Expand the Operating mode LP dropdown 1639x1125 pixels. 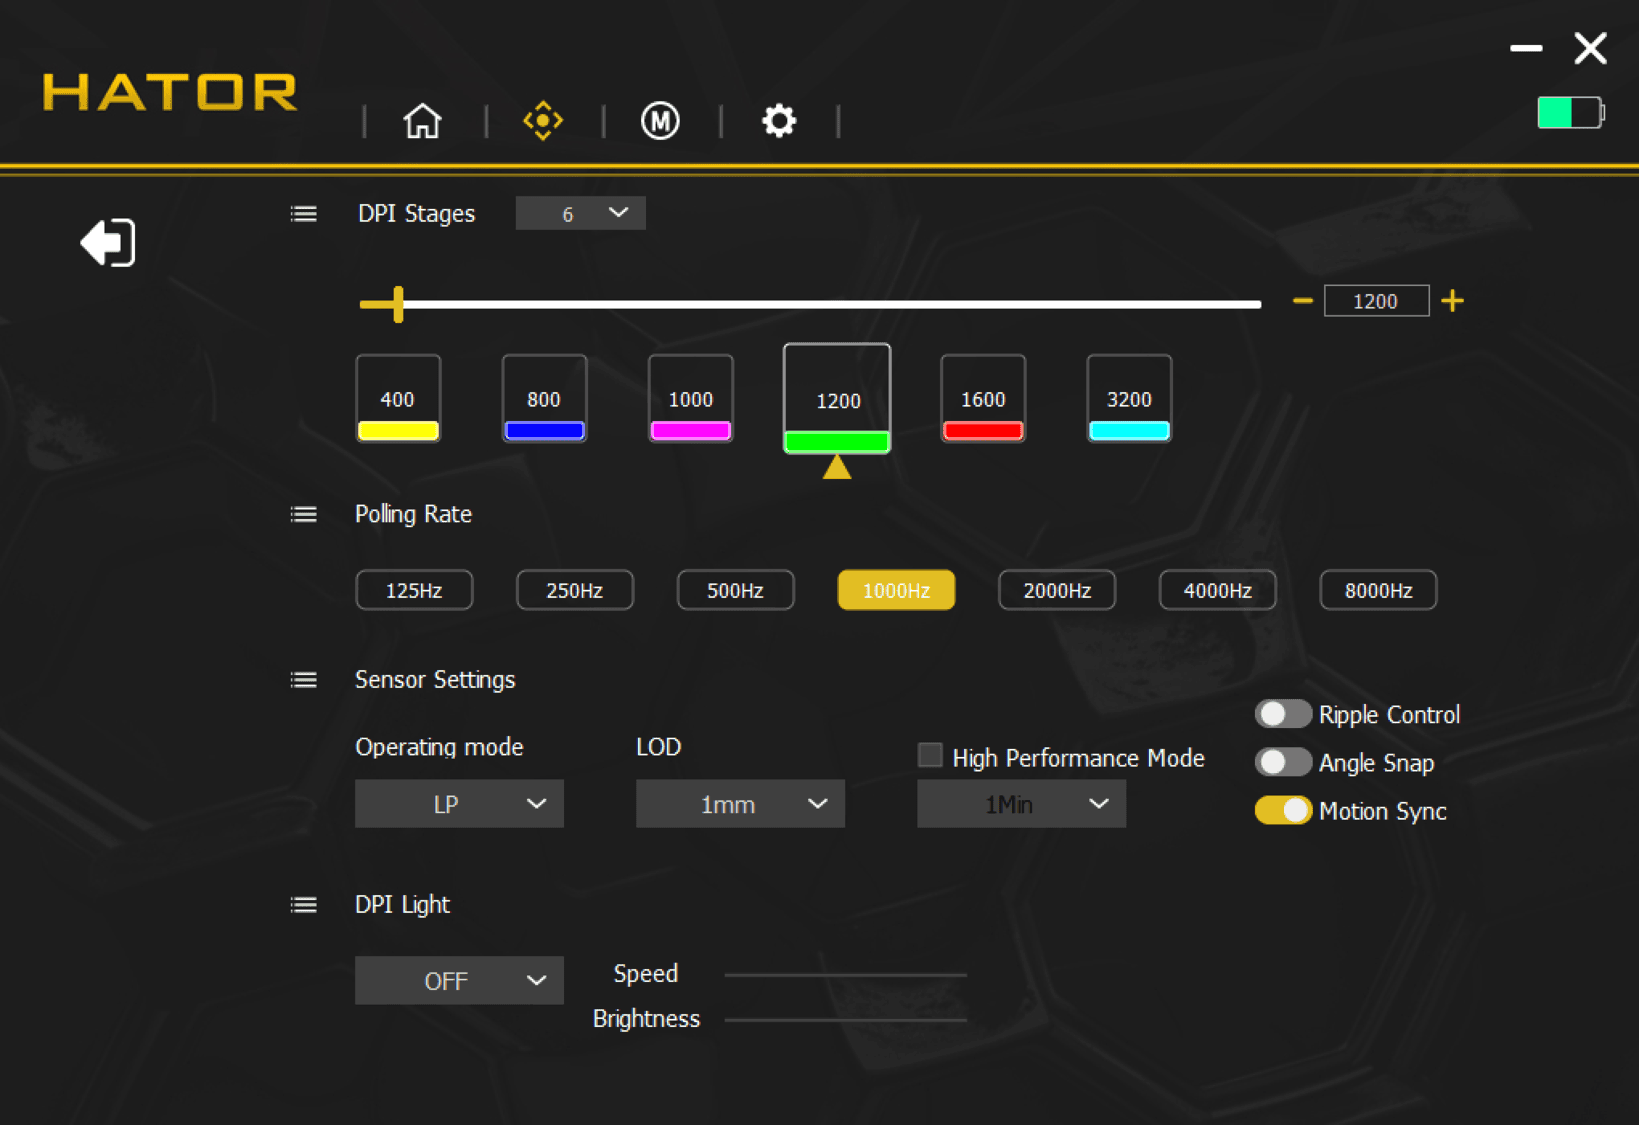point(459,804)
